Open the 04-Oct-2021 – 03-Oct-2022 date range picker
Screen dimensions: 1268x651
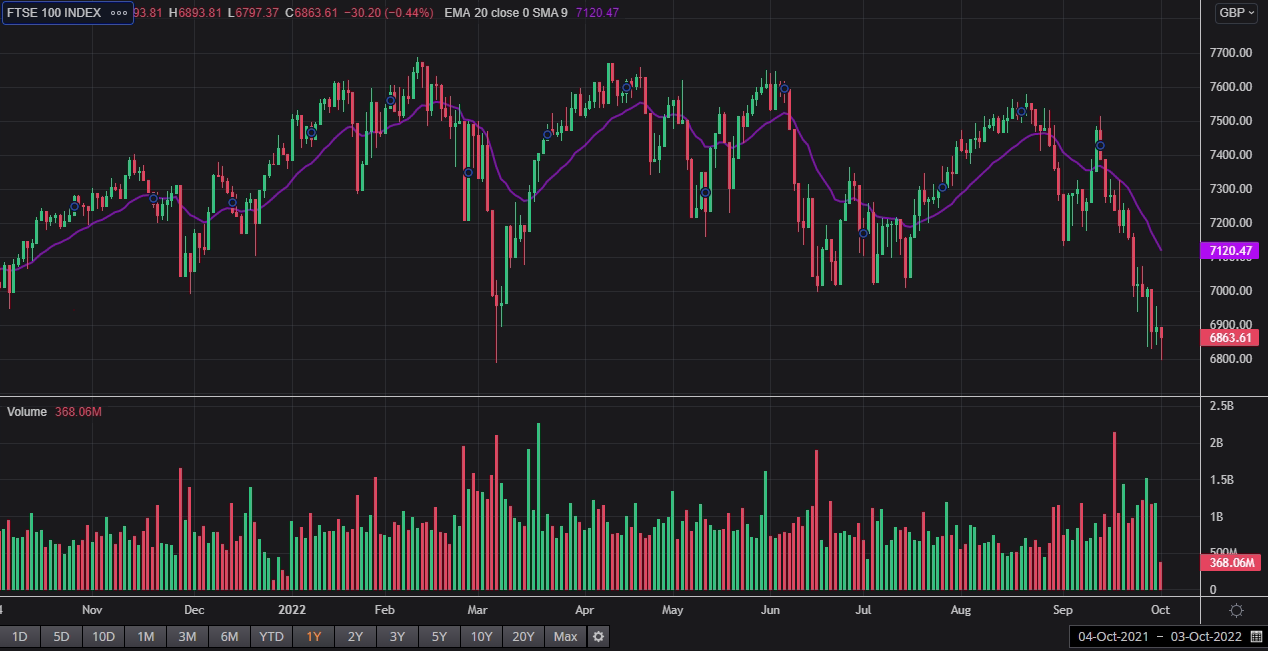[x=1167, y=637]
